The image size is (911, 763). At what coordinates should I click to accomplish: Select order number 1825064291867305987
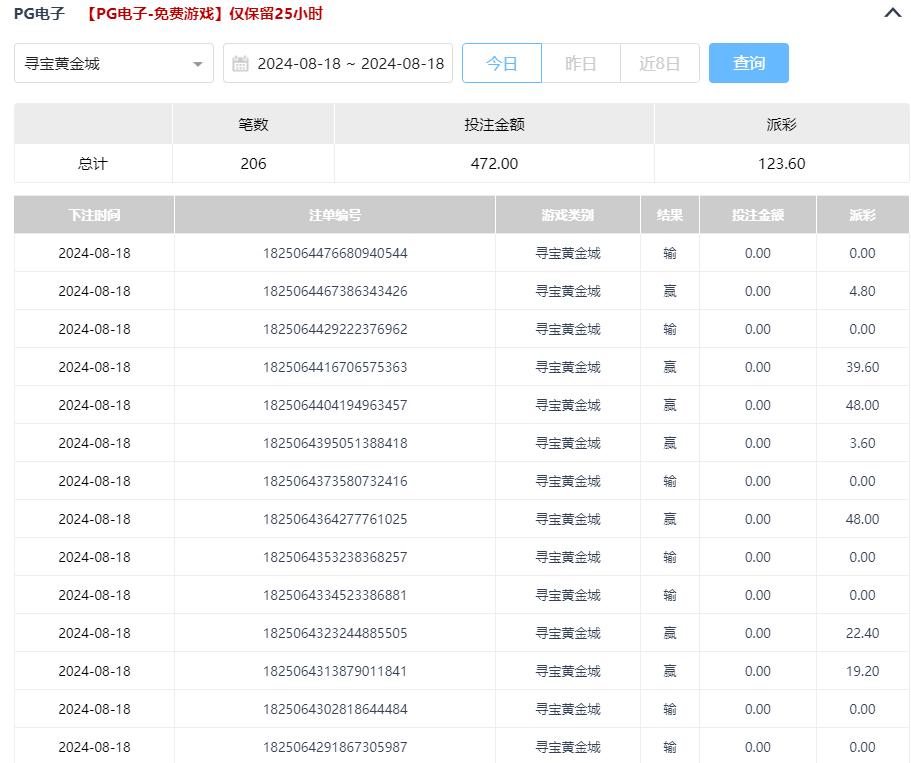coord(335,747)
